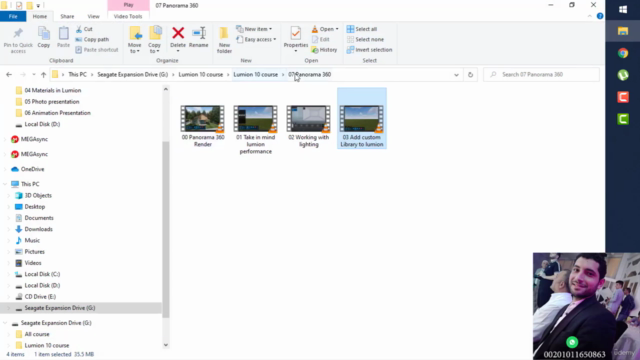Viewport: 640px width, 360px height.
Task: Open the address bar history dropdown
Action: tap(456, 75)
